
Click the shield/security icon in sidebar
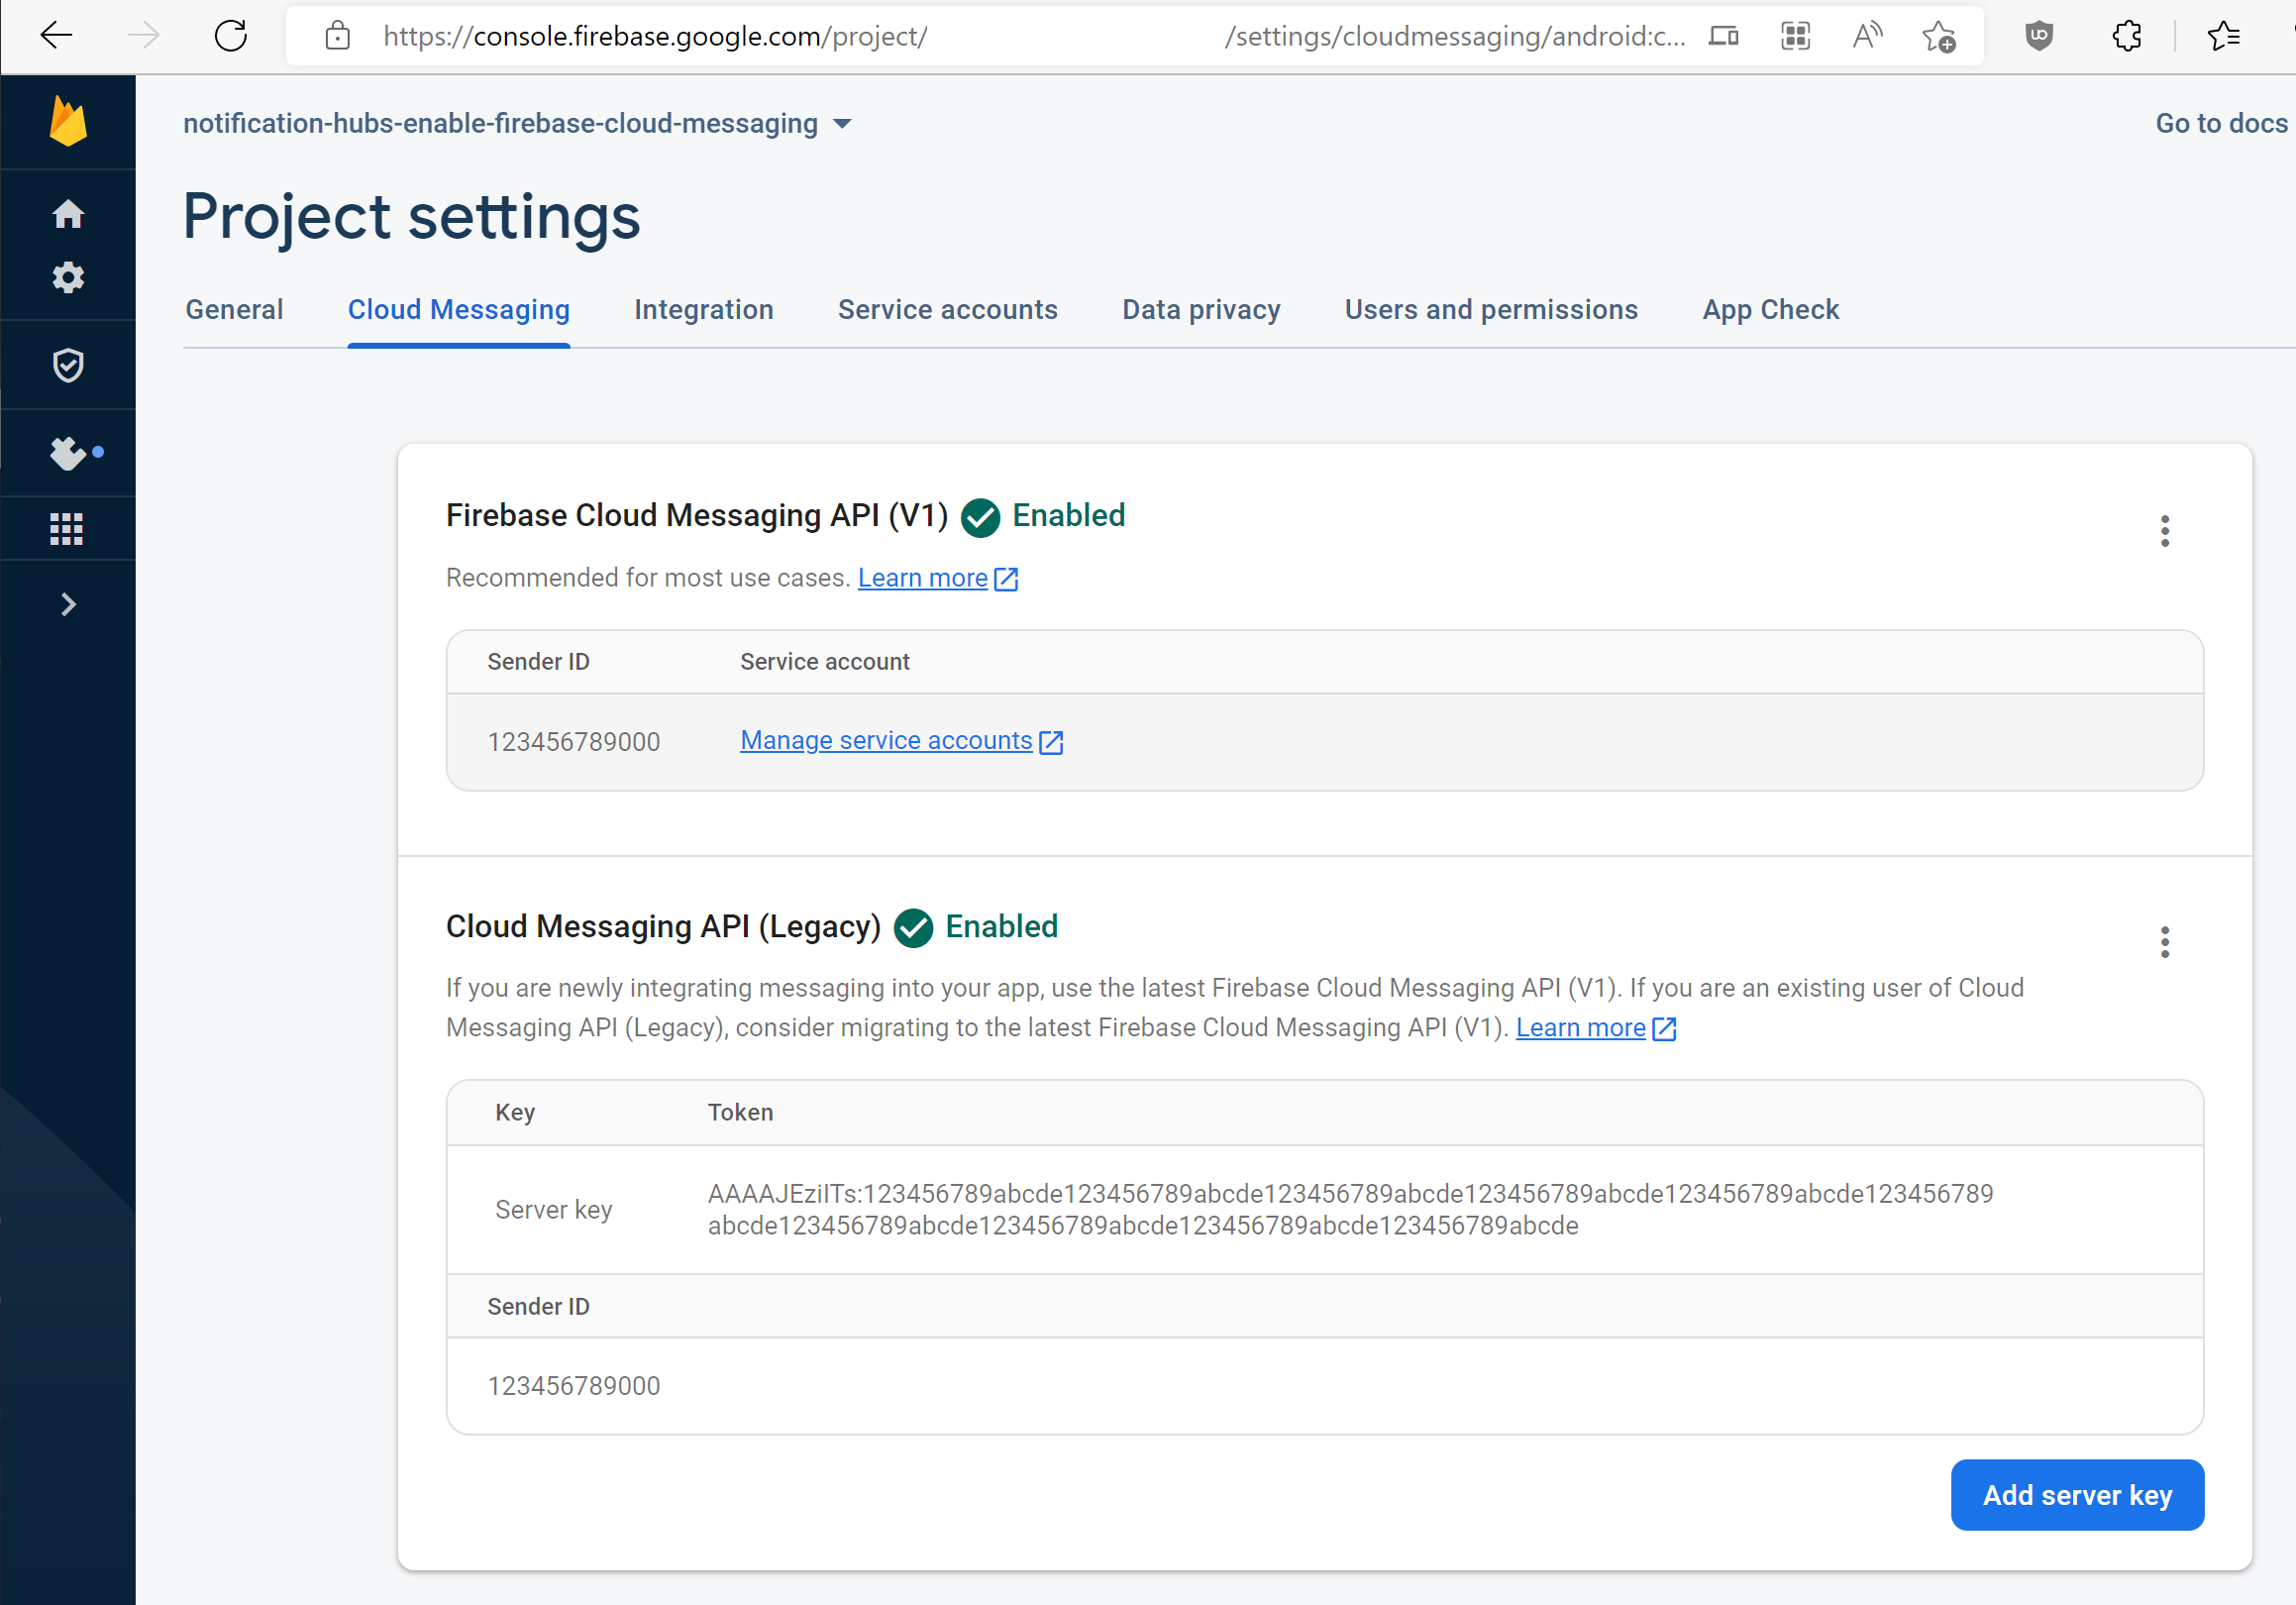pyautogui.click(x=69, y=365)
